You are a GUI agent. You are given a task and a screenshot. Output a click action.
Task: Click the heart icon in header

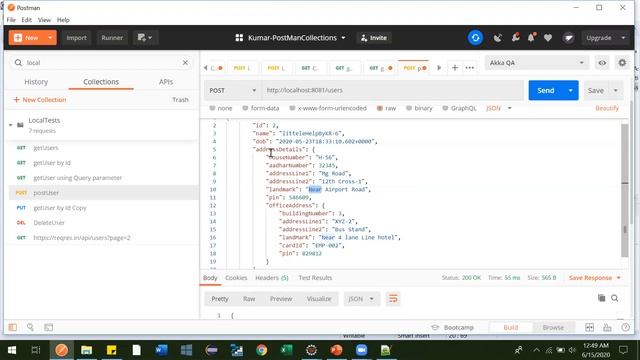(548, 38)
